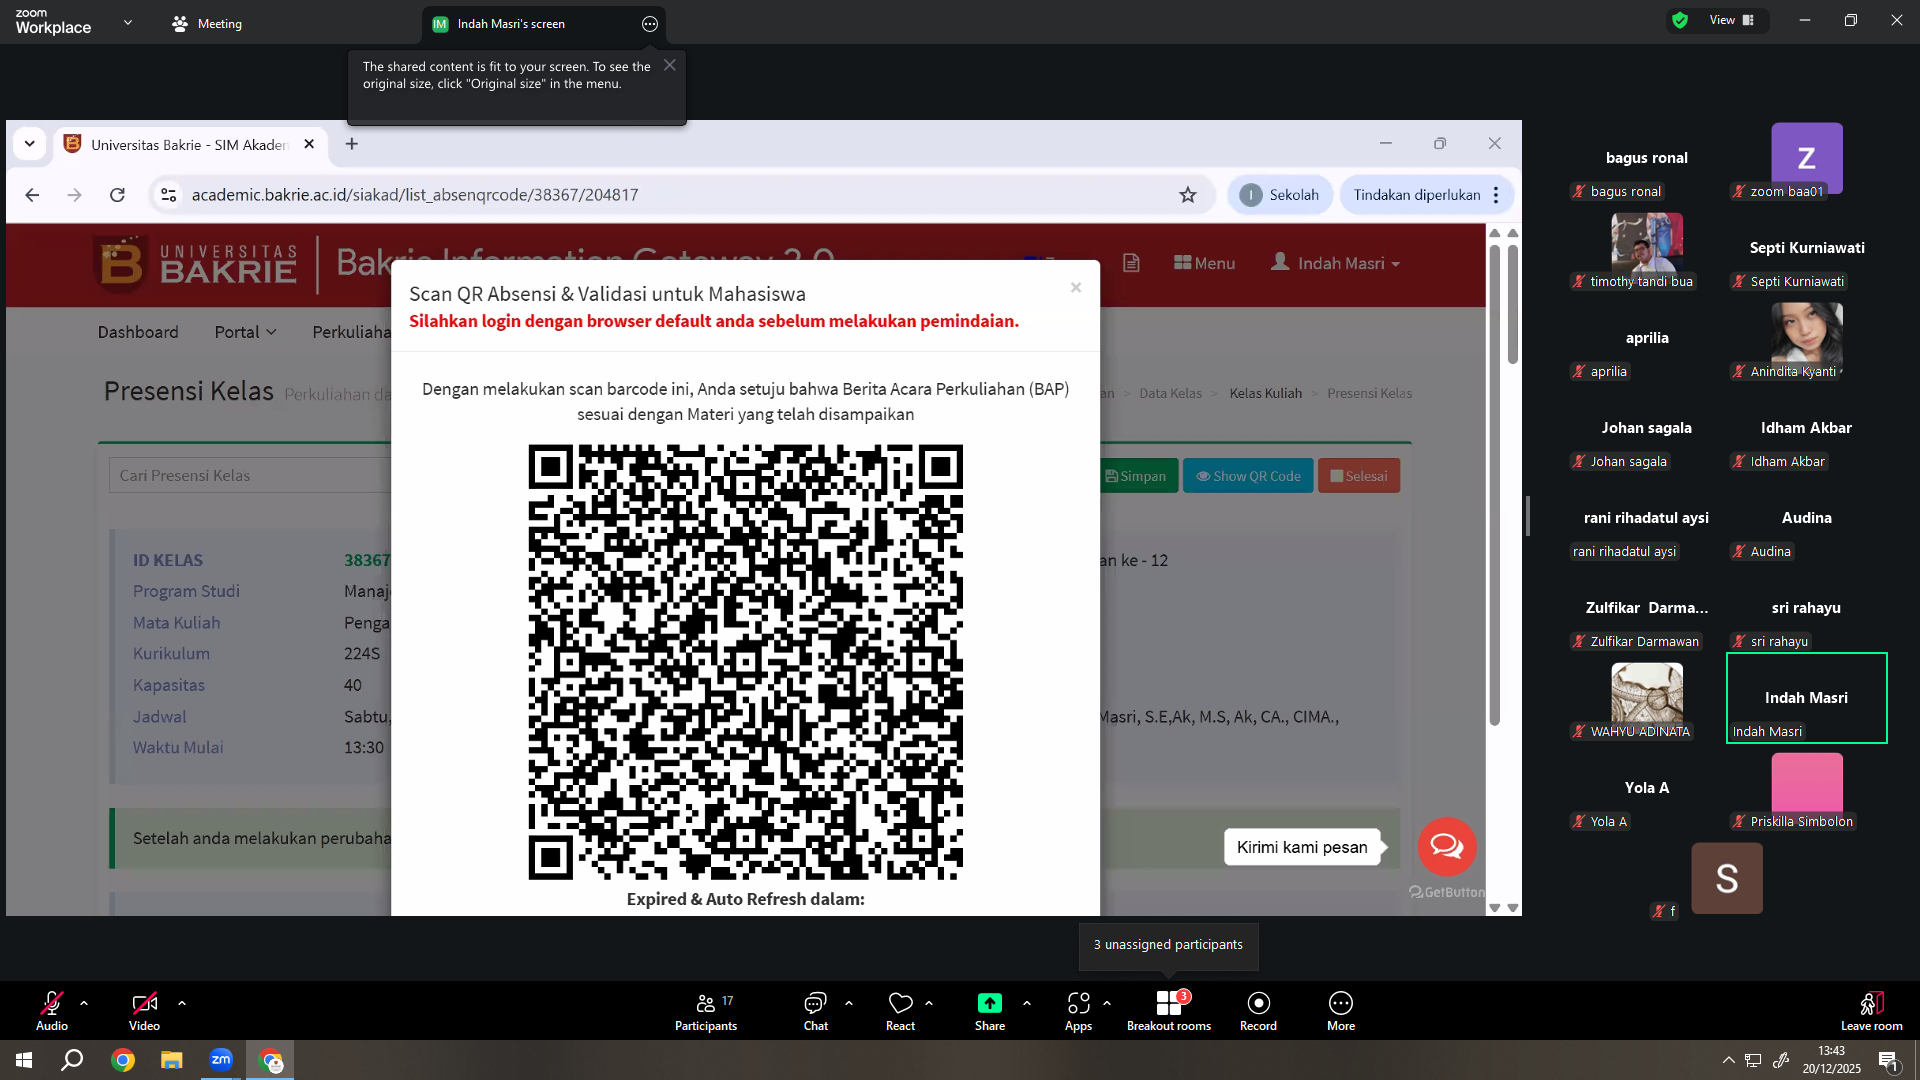Image resolution: width=1920 pixels, height=1080 pixels.
Task: Expand chat options arrow next to Chat
Action: pos(849,1002)
